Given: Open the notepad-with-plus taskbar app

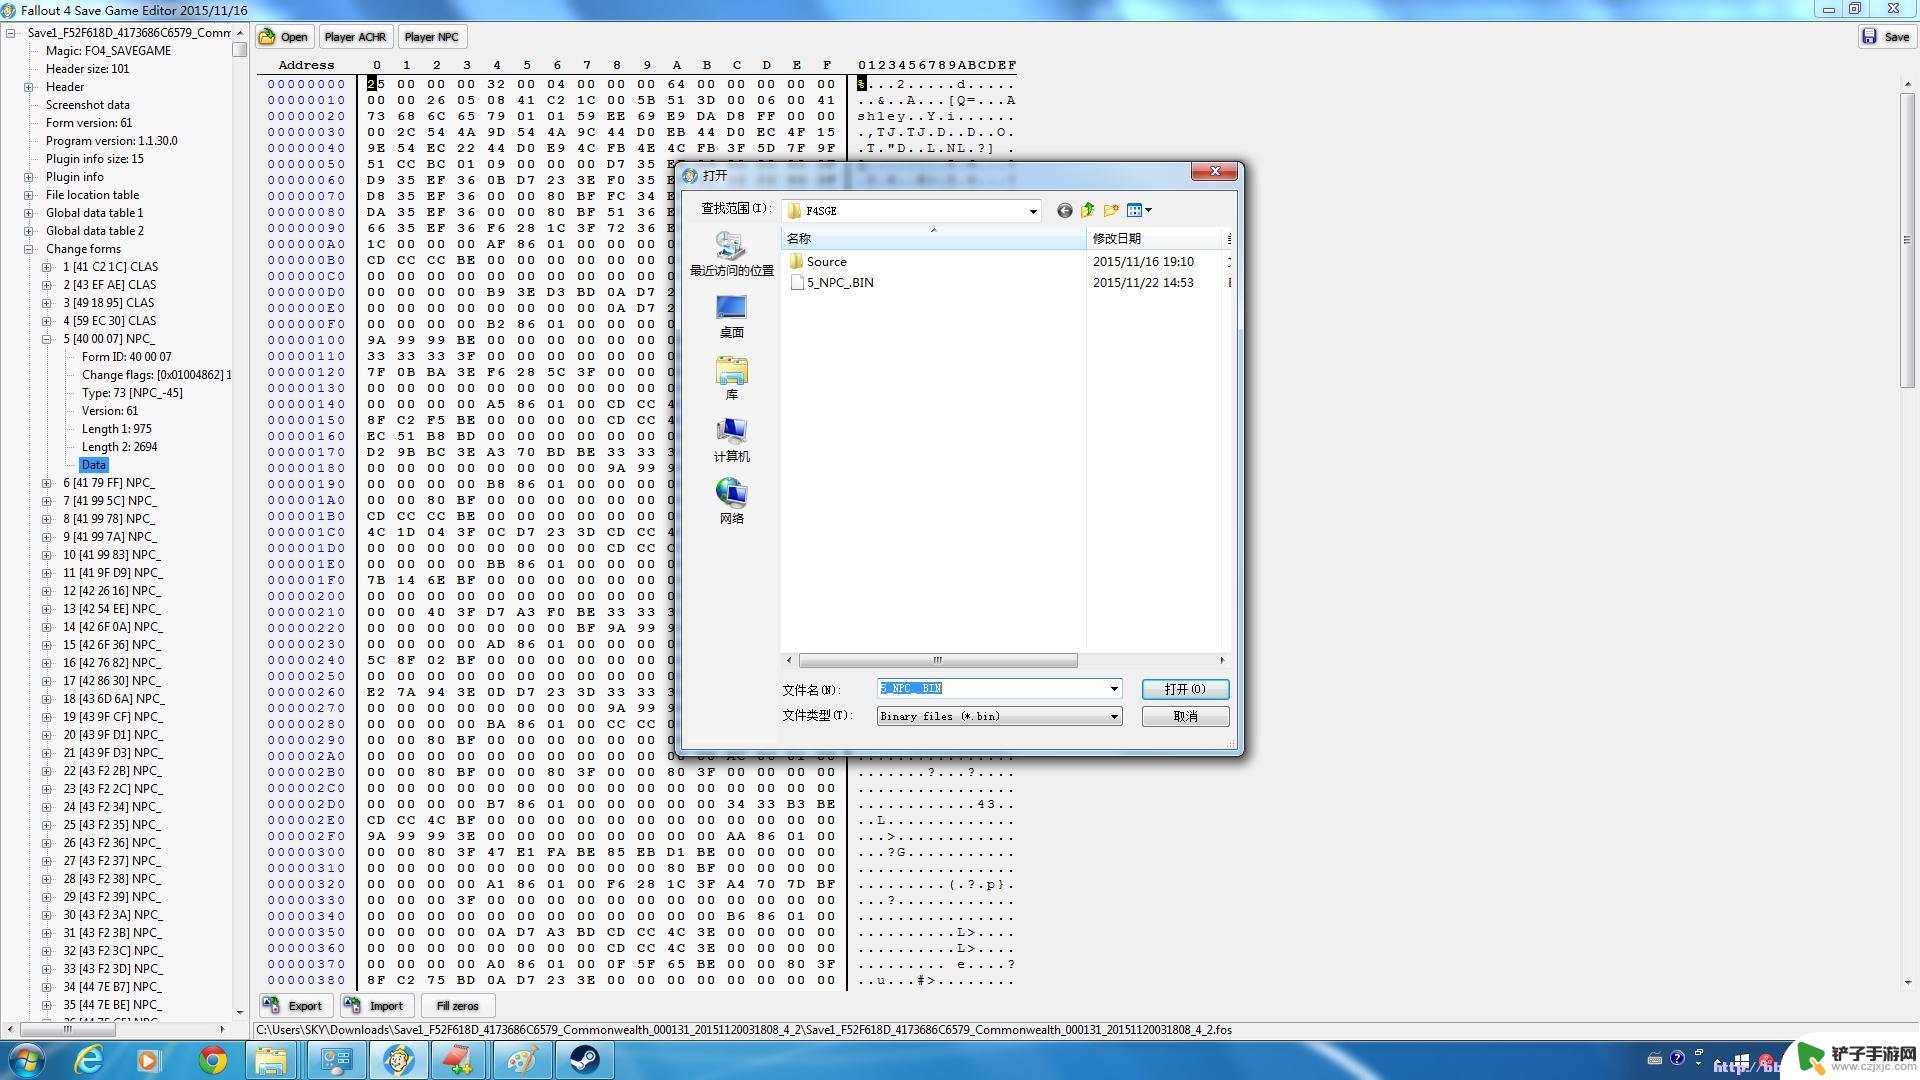Looking at the screenshot, I should [459, 1060].
